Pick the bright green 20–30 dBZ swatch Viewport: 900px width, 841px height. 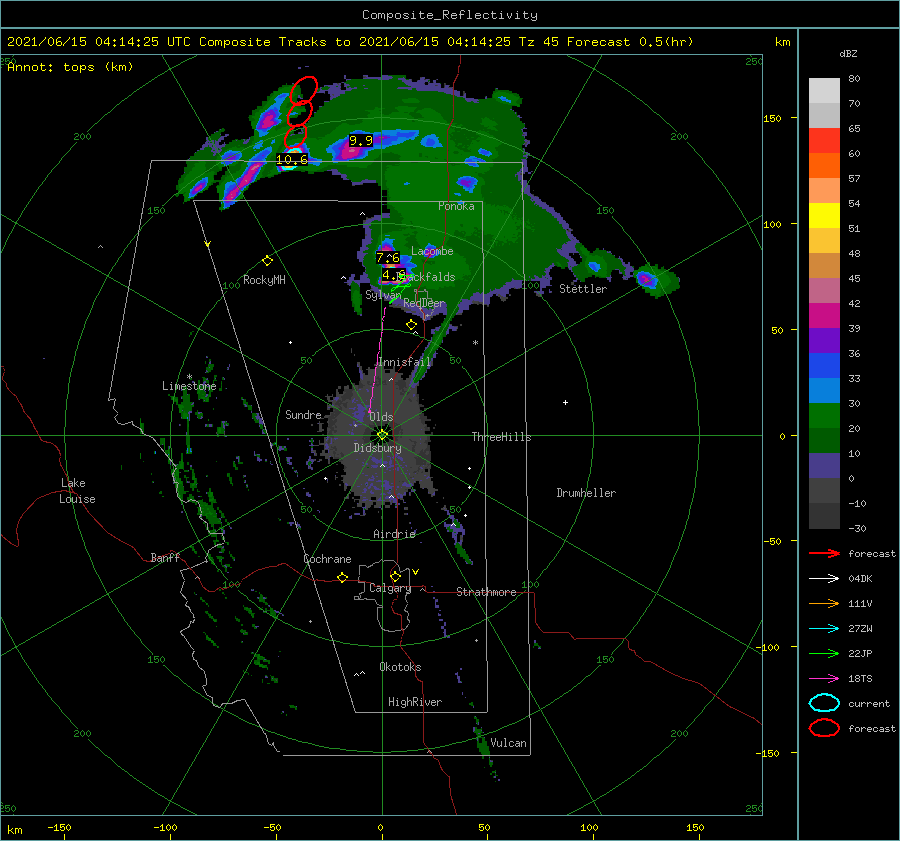tap(824, 416)
